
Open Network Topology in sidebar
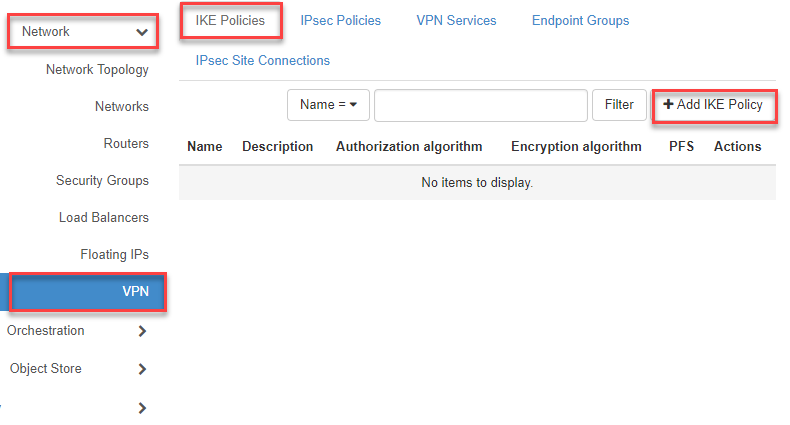coord(97,70)
